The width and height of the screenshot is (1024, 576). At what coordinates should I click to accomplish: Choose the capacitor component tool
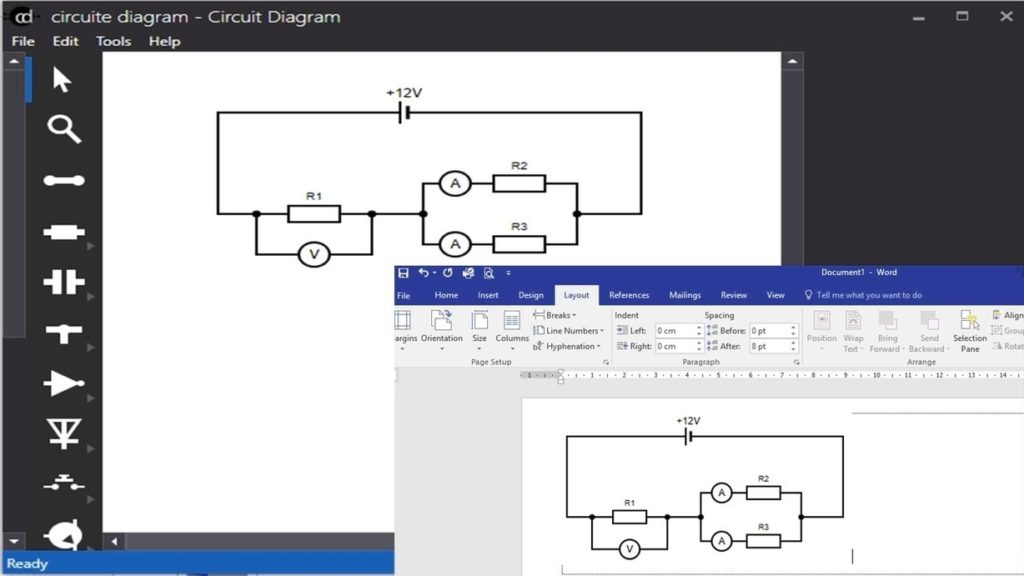point(62,282)
